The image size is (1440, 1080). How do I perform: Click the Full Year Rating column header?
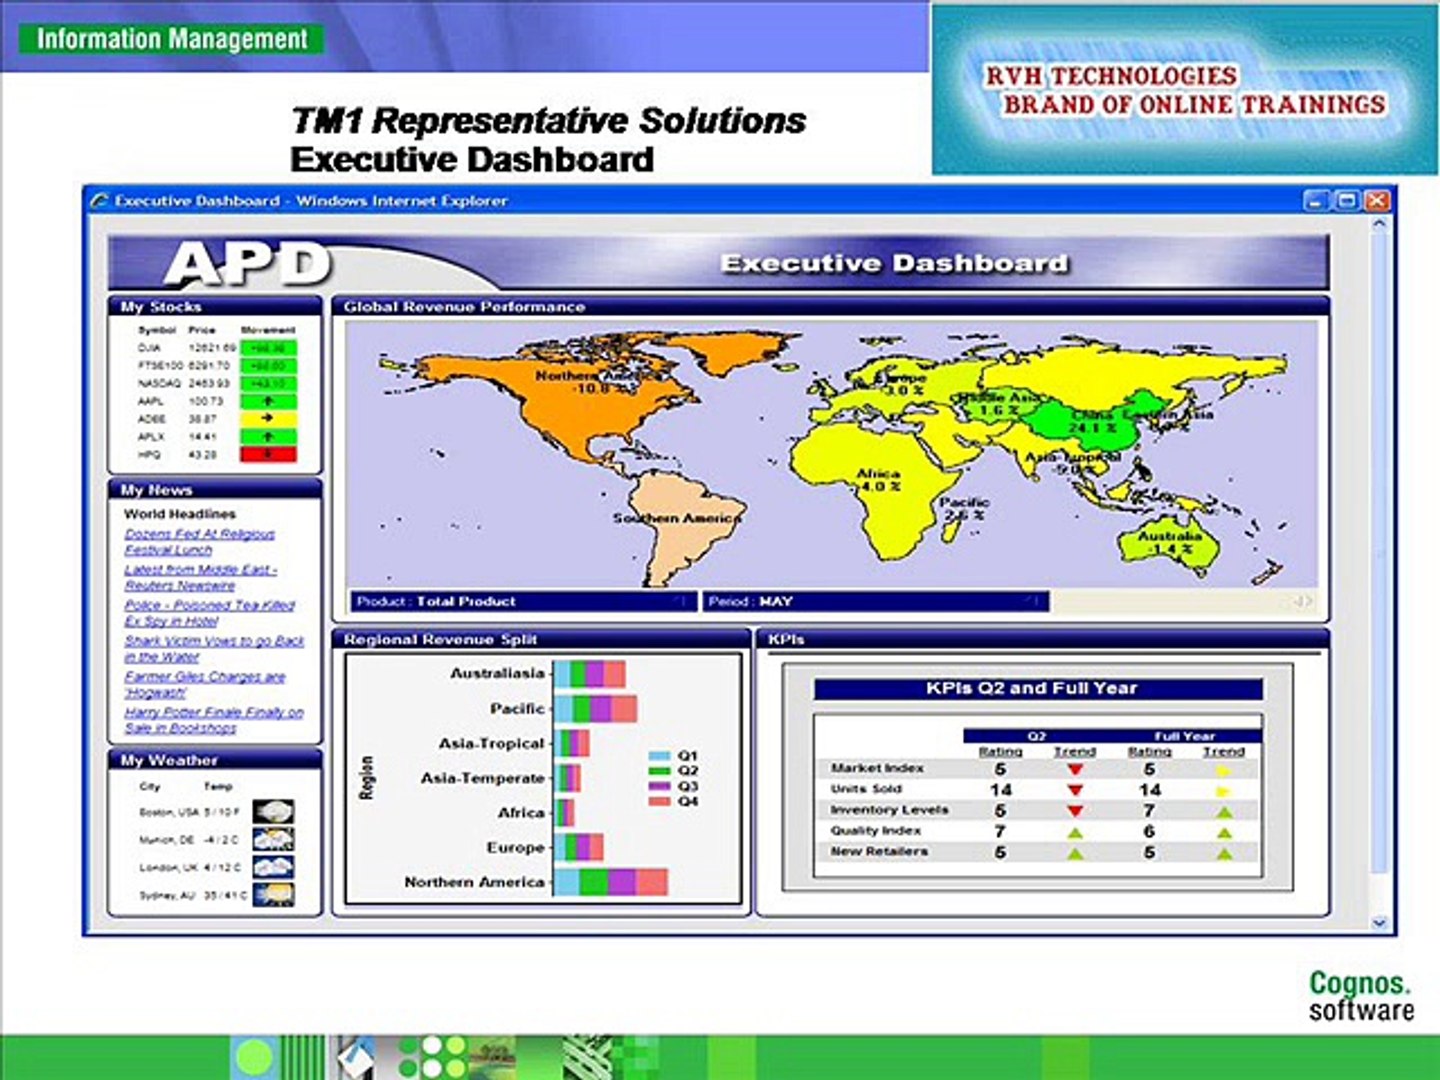(1149, 751)
